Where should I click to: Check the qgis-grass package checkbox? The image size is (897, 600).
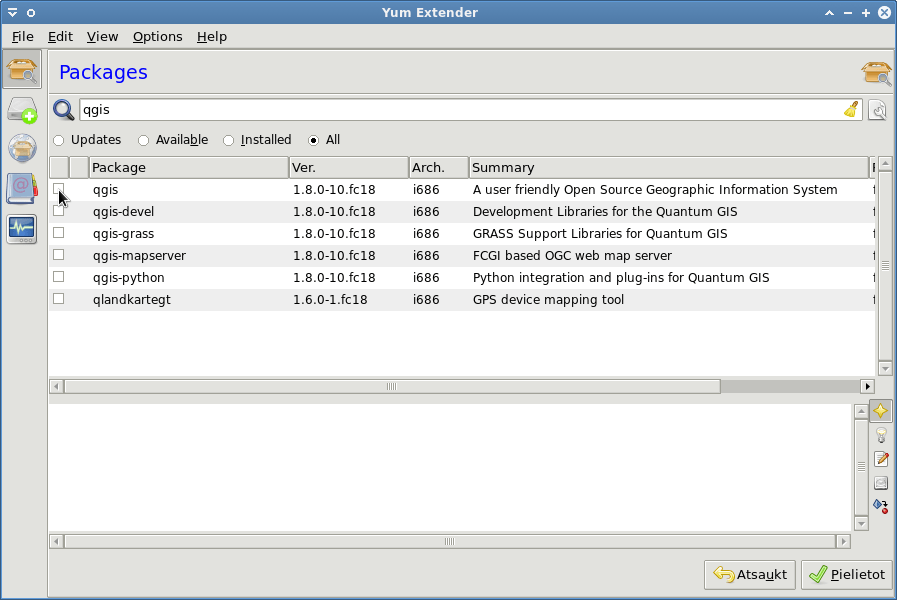(x=58, y=233)
